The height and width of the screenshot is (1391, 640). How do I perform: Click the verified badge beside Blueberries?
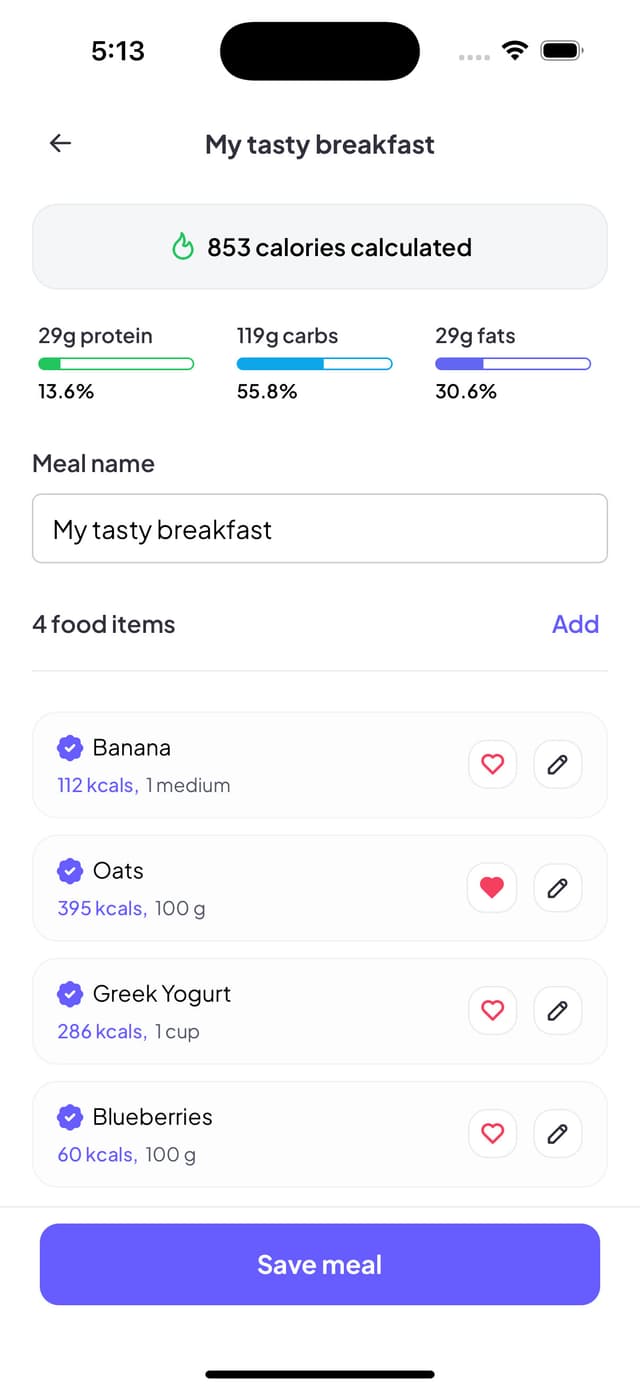[69, 1117]
